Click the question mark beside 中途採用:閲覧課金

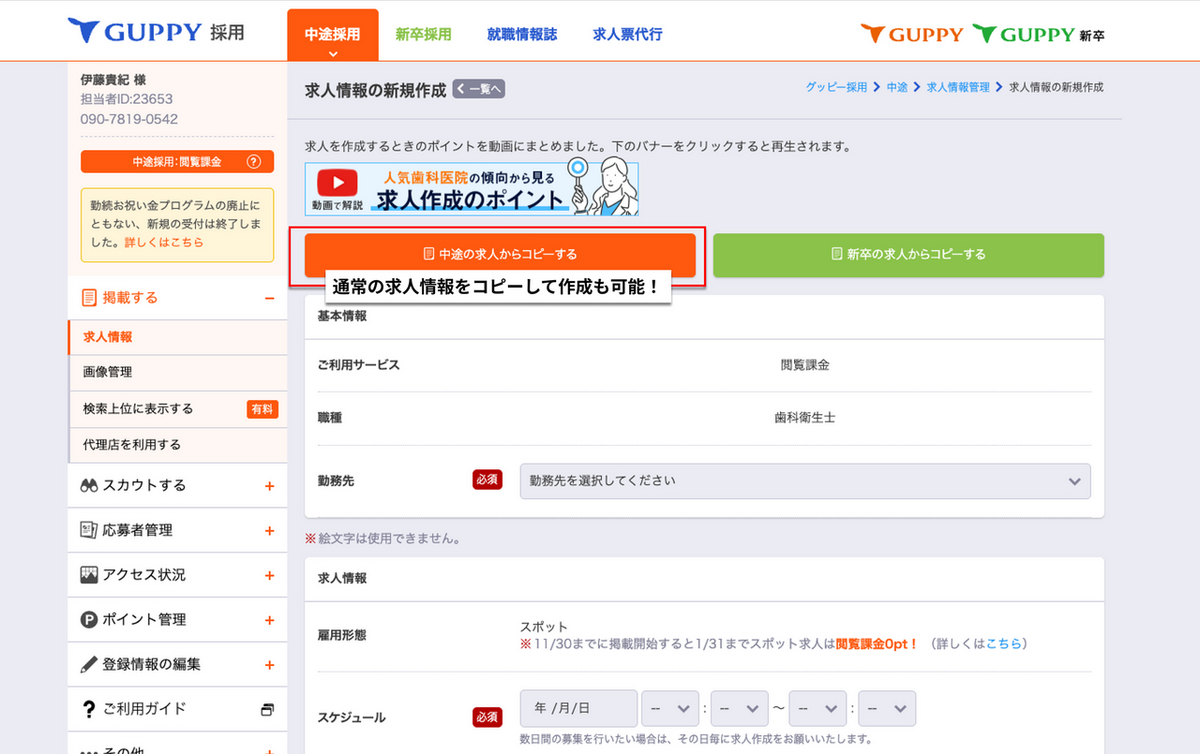point(253,161)
